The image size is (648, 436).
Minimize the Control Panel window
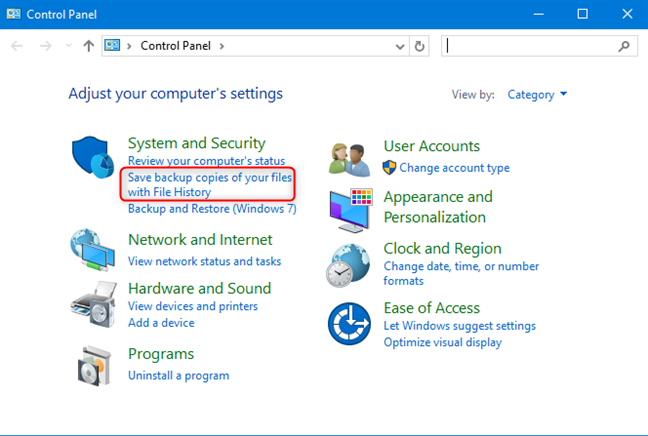coord(538,14)
